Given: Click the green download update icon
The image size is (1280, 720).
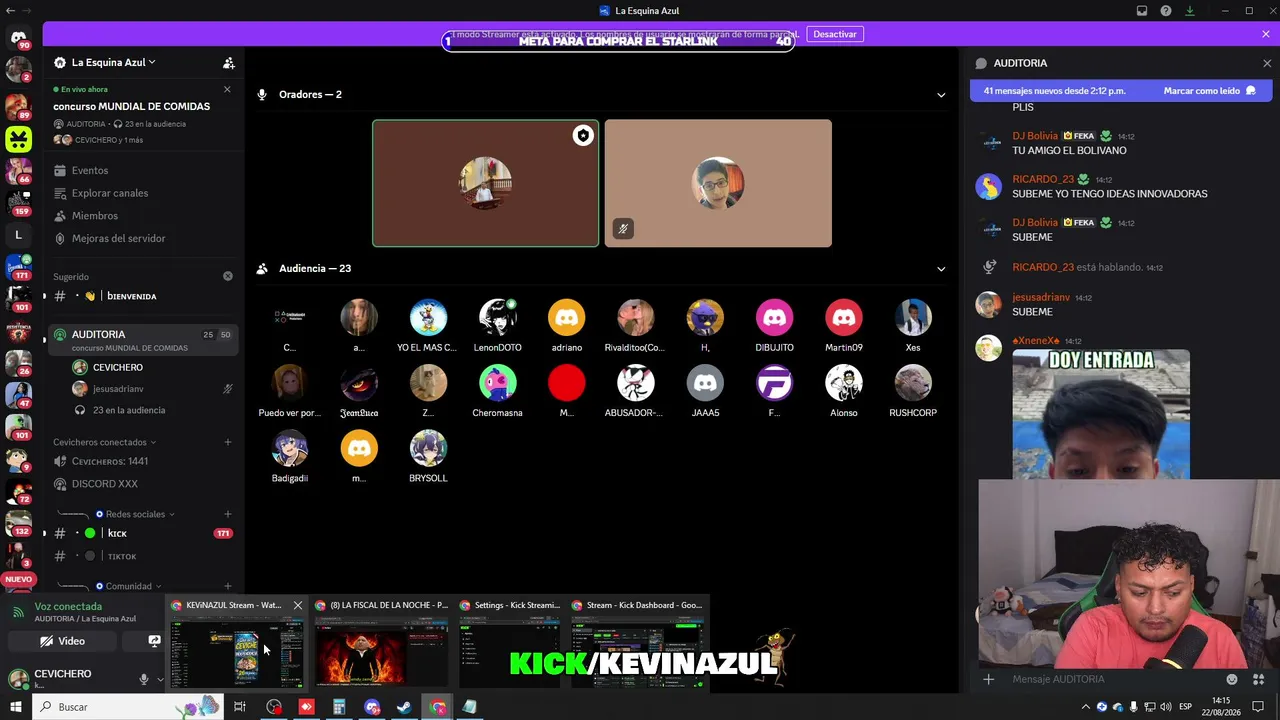Looking at the screenshot, I should 1190,11.
